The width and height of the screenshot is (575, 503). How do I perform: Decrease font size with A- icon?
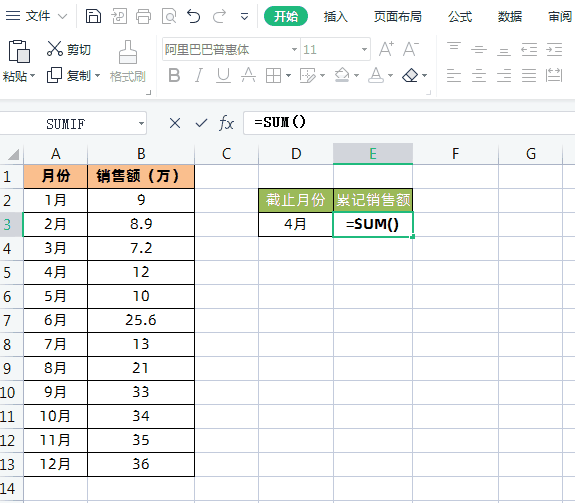(410, 49)
